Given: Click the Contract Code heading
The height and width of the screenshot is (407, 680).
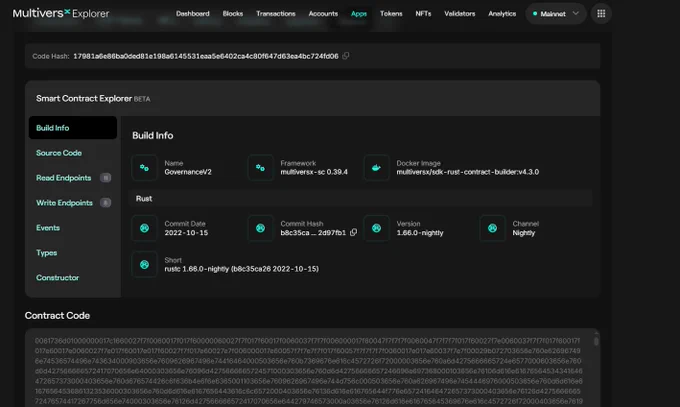Looking at the screenshot, I should click(57, 315).
